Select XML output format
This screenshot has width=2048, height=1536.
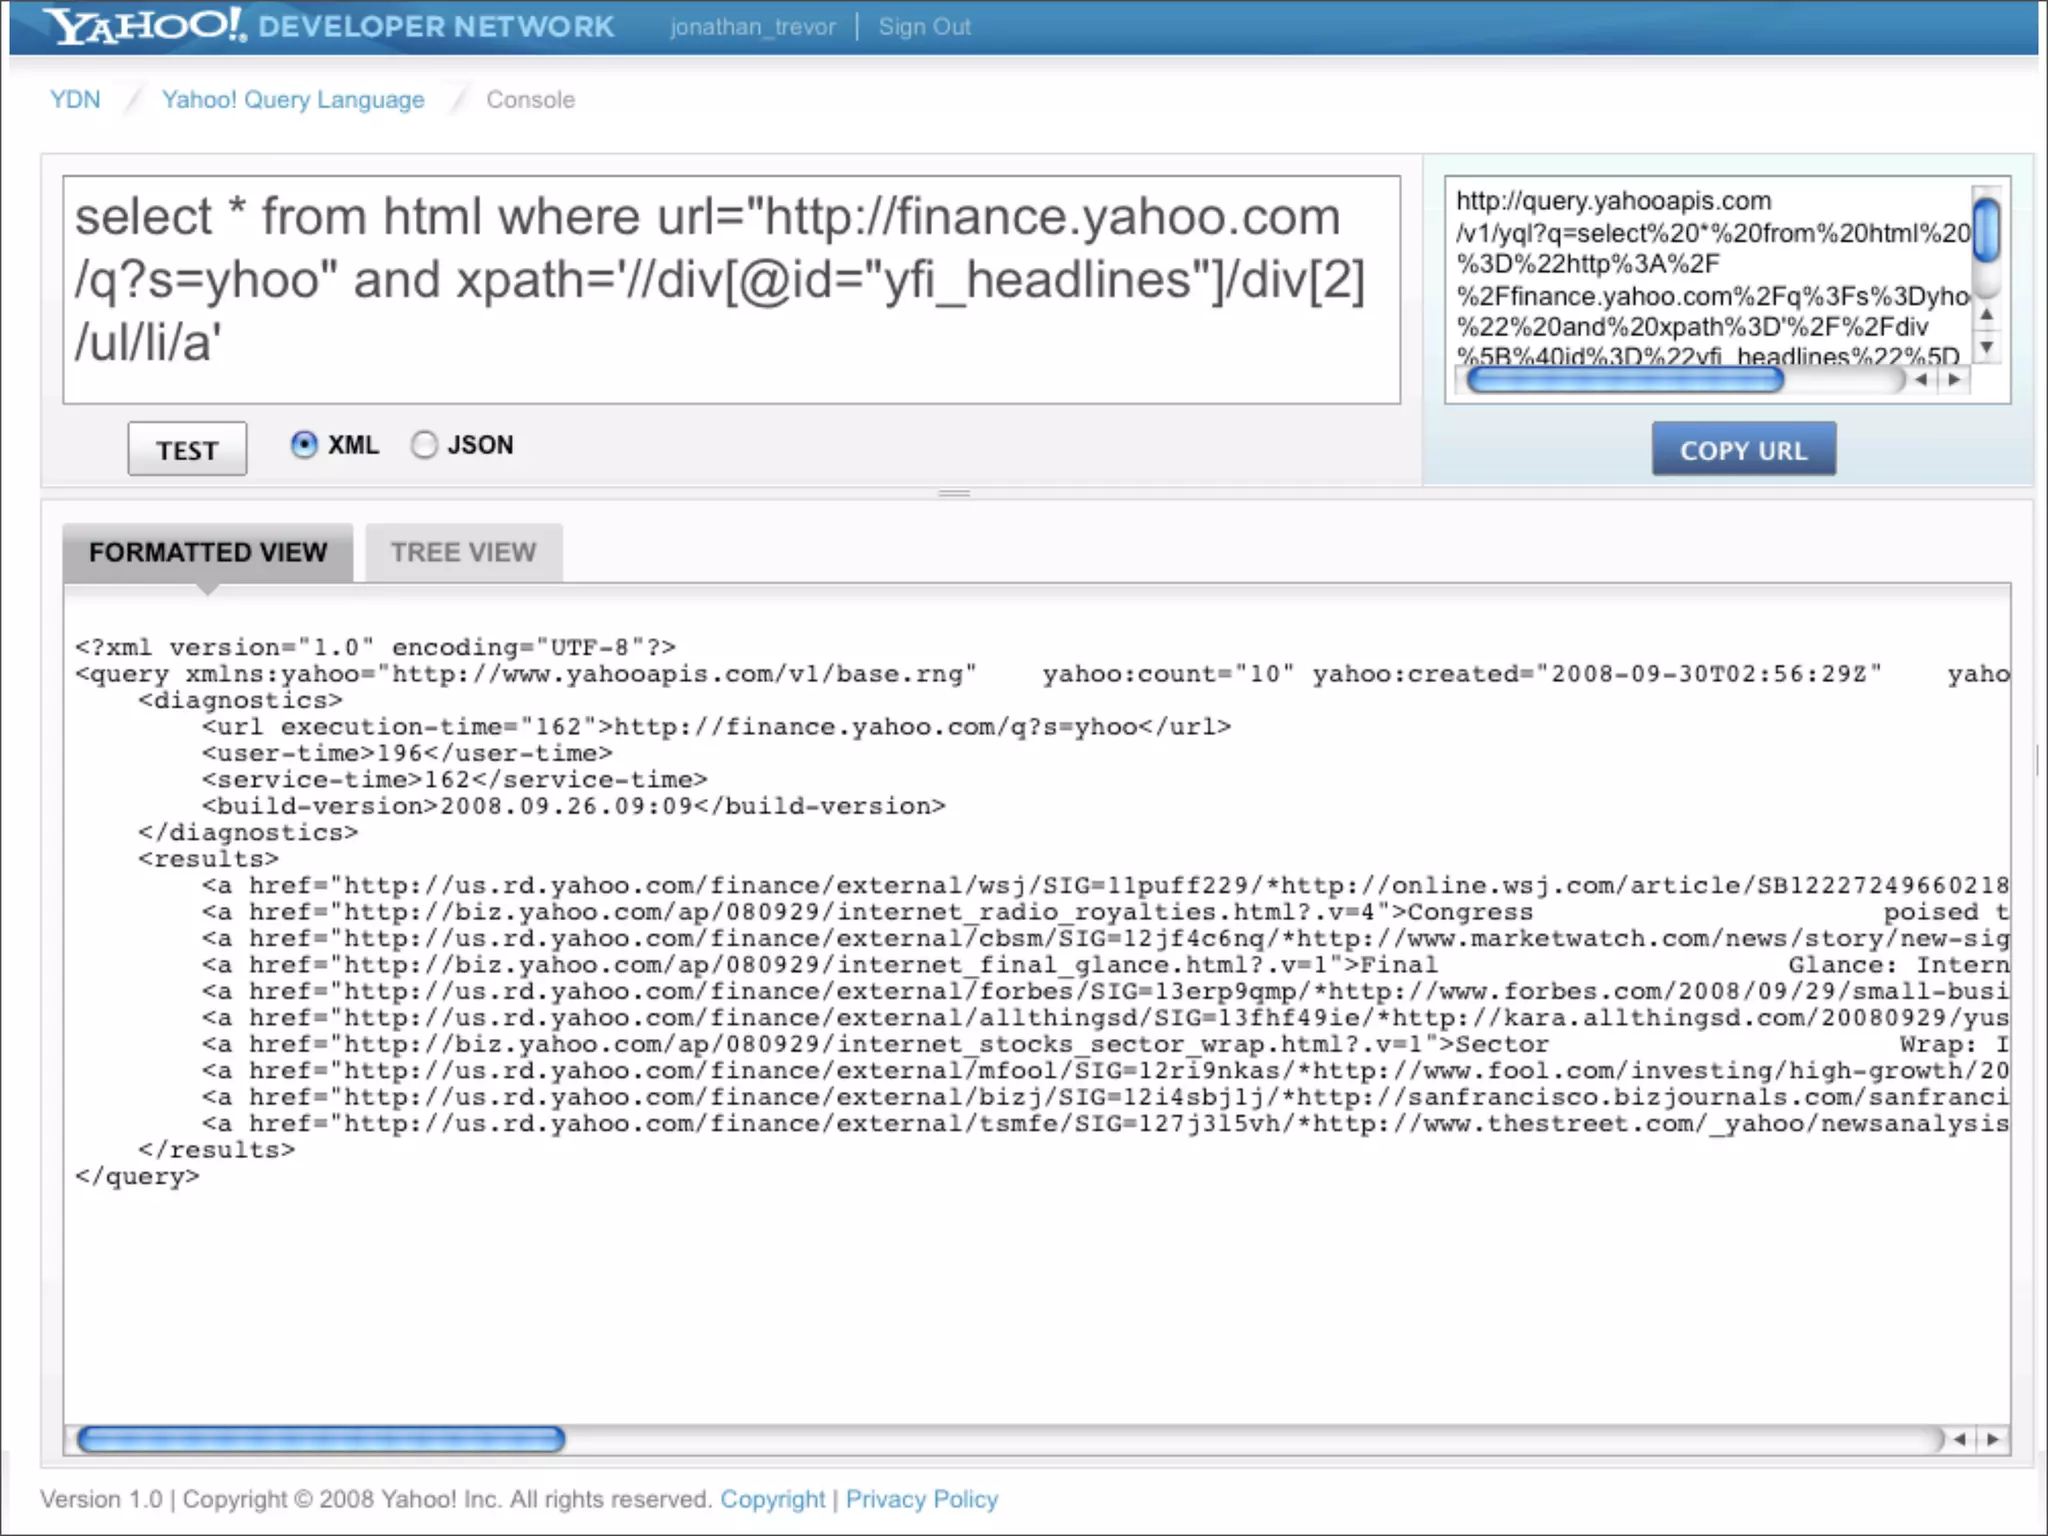pyautogui.click(x=304, y=444)
